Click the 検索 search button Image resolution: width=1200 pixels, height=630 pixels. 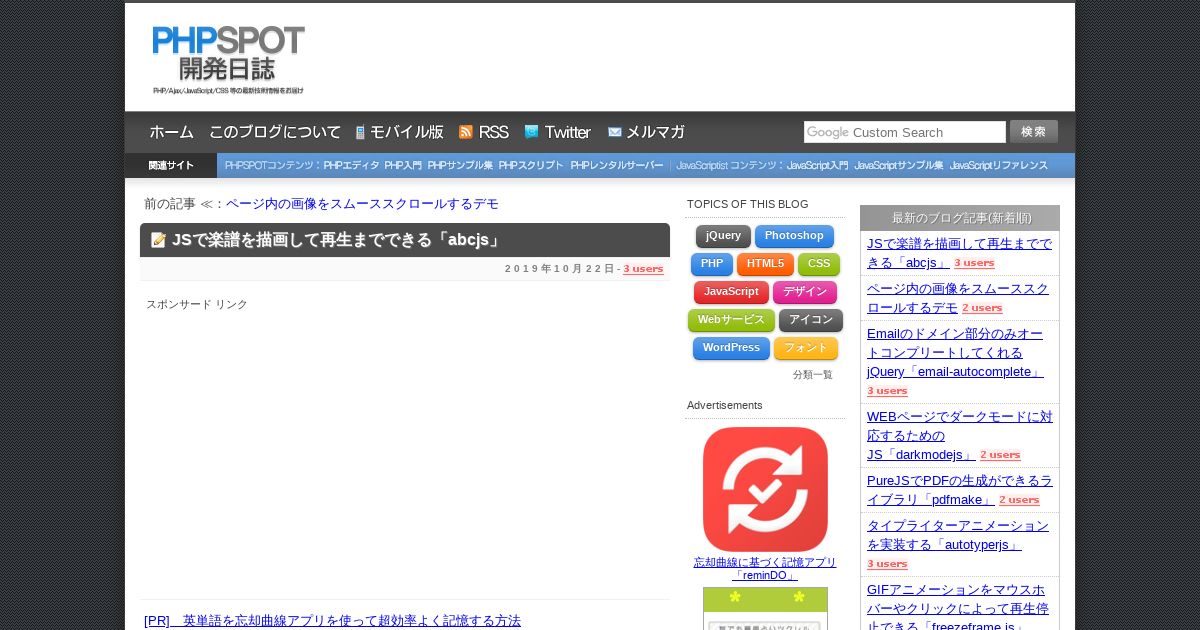tap(1034, 131)
